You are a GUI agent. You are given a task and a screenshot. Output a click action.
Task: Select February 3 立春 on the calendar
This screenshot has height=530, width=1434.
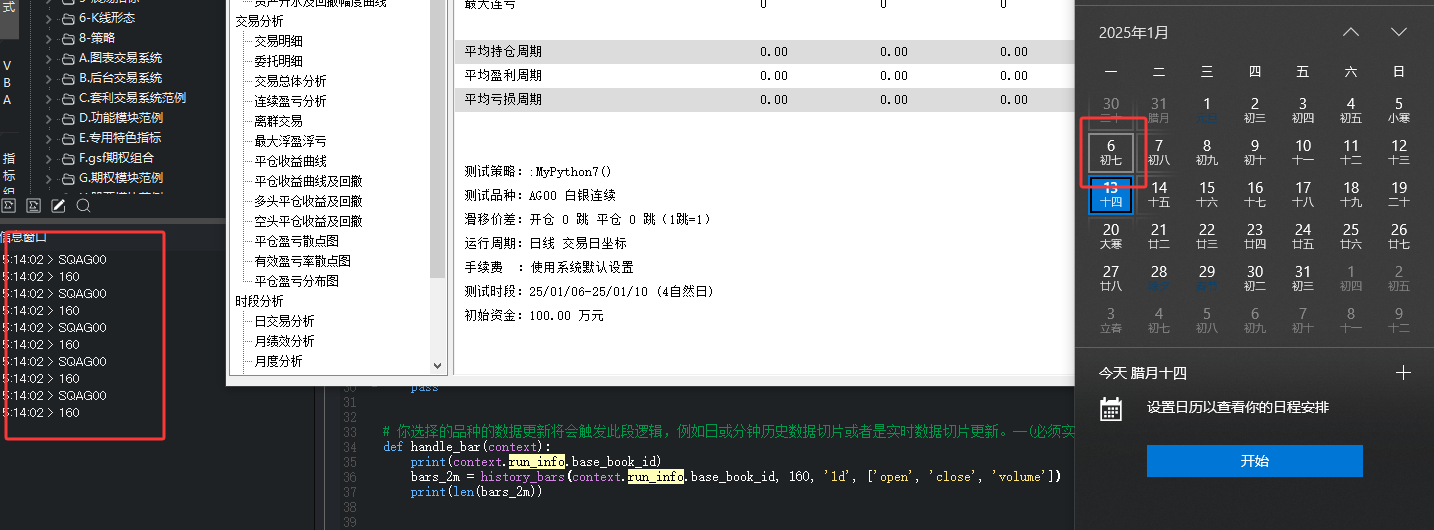(x=1111, y=320)
